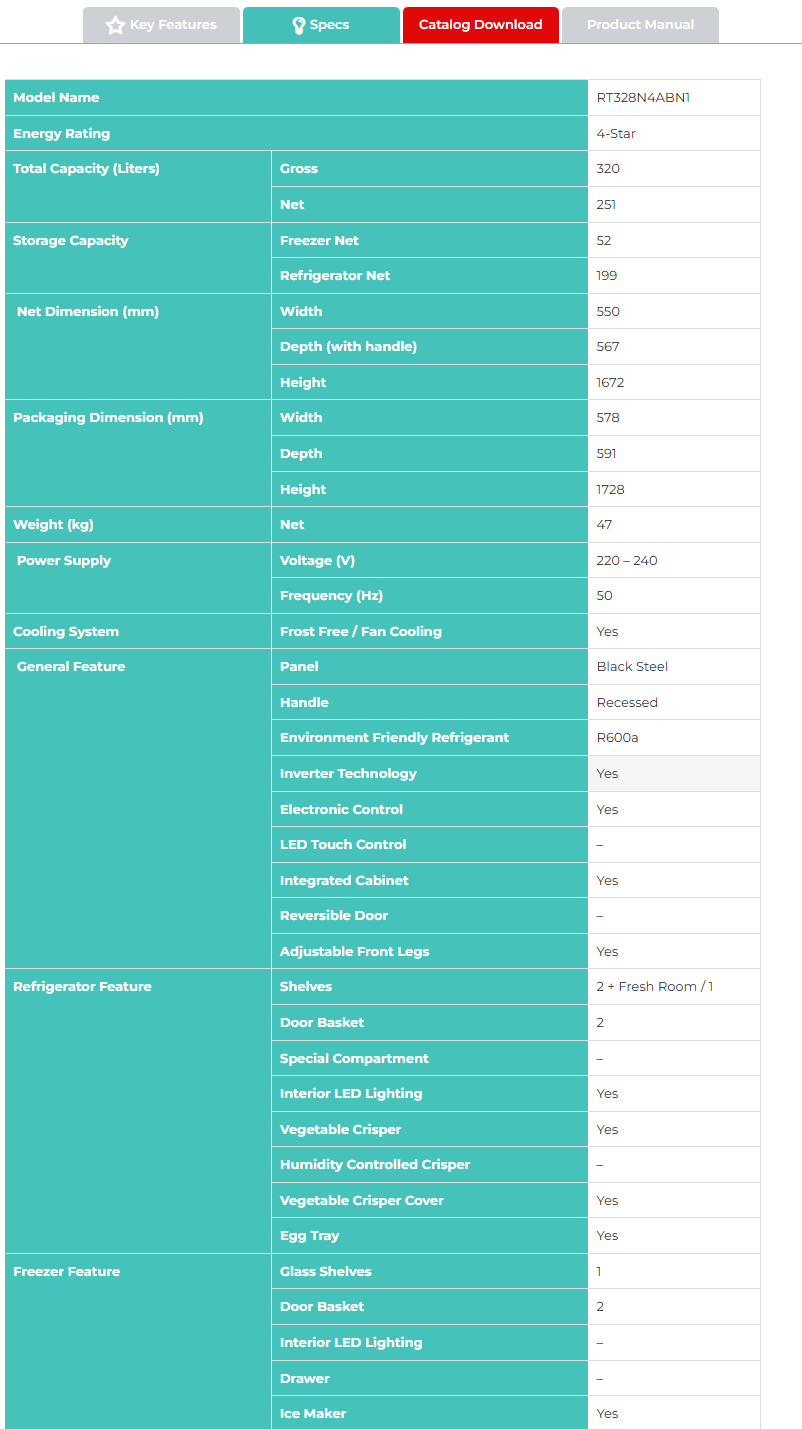The image size is (802, 1429).
Task: Select shelves value 2 + Fresh Room / 1
Action: pos(655,987)
